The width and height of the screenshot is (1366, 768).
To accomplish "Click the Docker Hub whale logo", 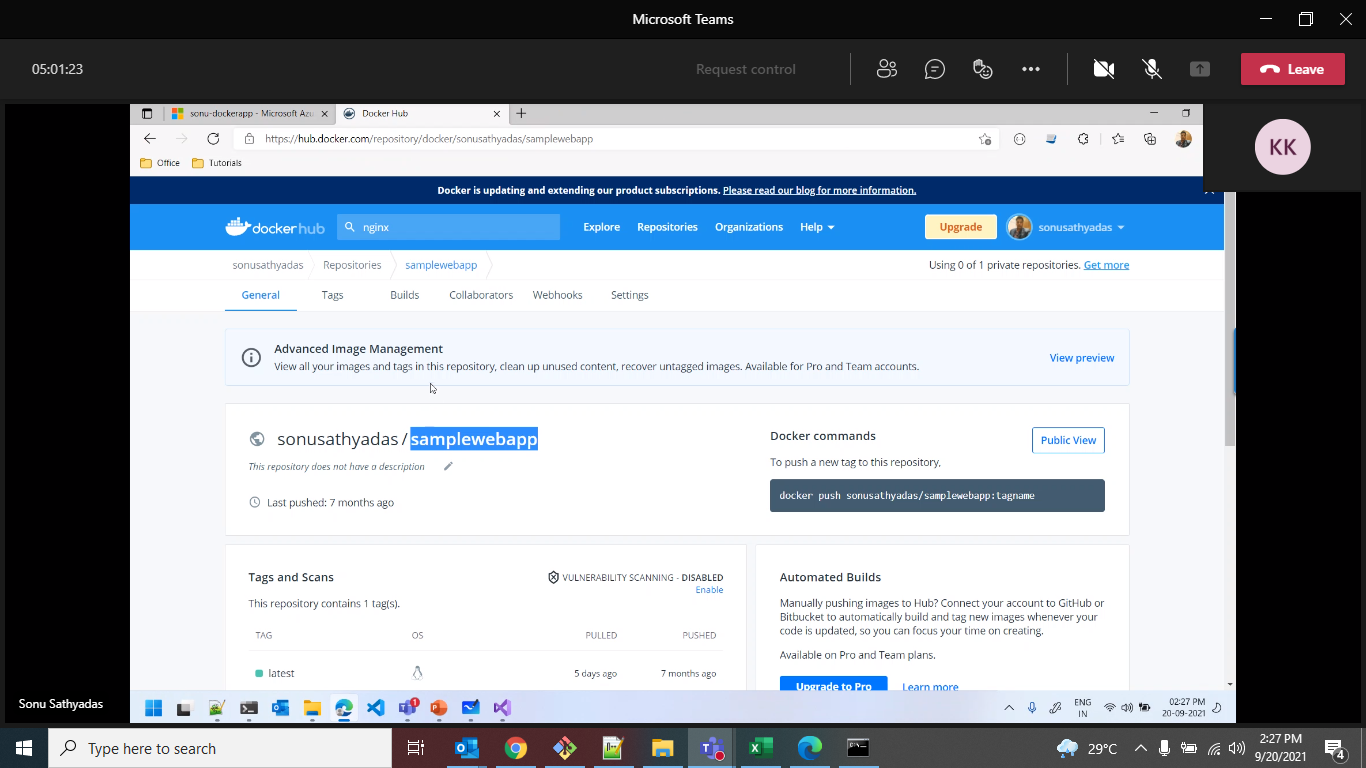I will click(275, 227).
